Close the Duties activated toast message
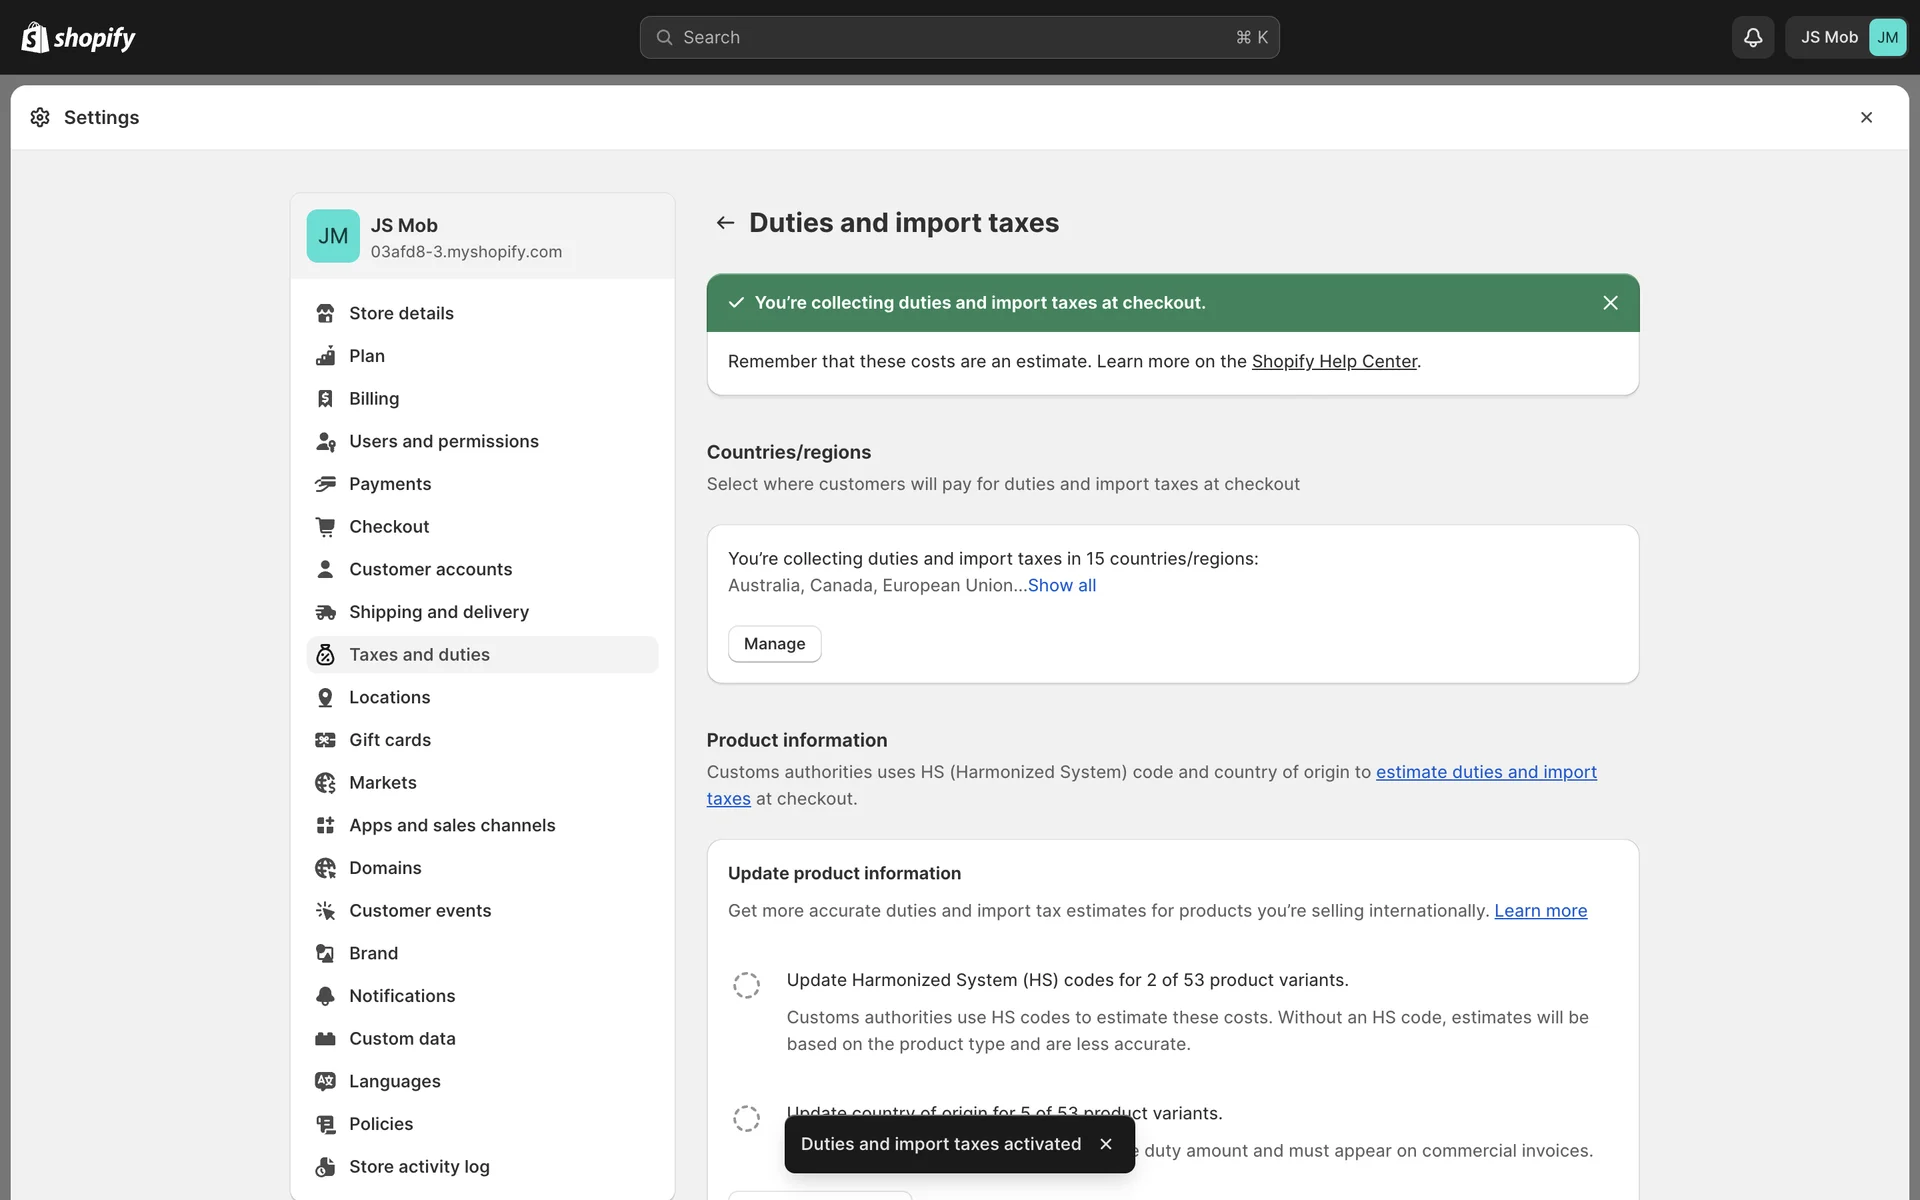The image size is (1920, 1200). (1106, 1143)
